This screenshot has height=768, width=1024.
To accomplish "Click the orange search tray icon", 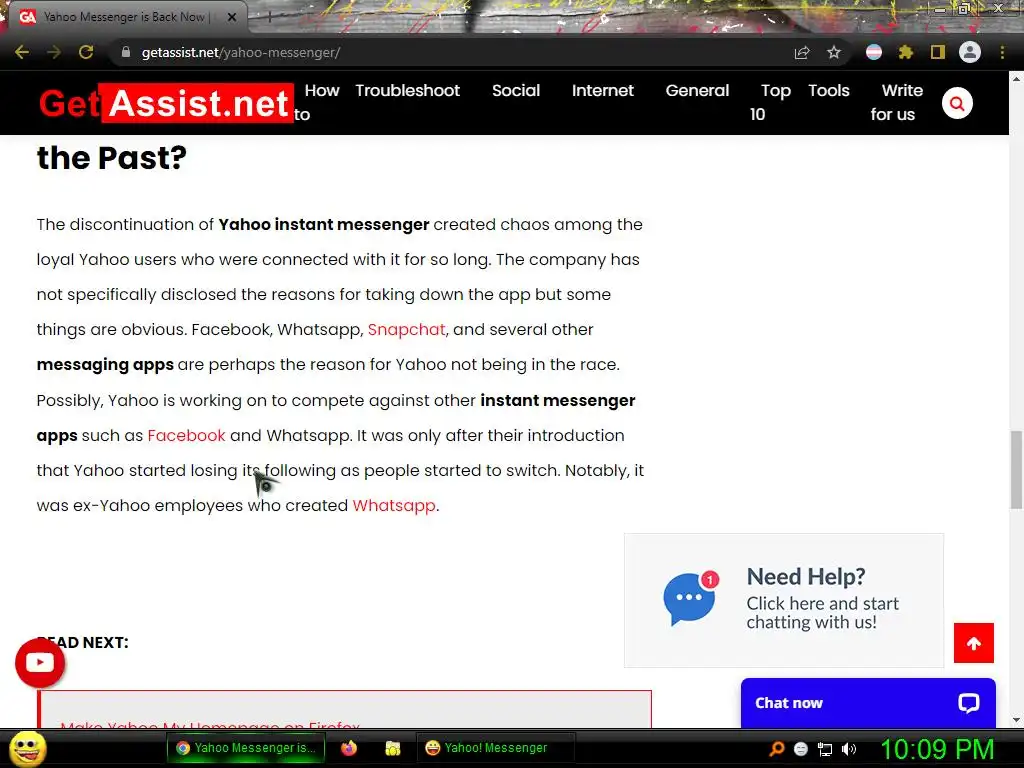I will pyautogui.click(x=776, y=749).
